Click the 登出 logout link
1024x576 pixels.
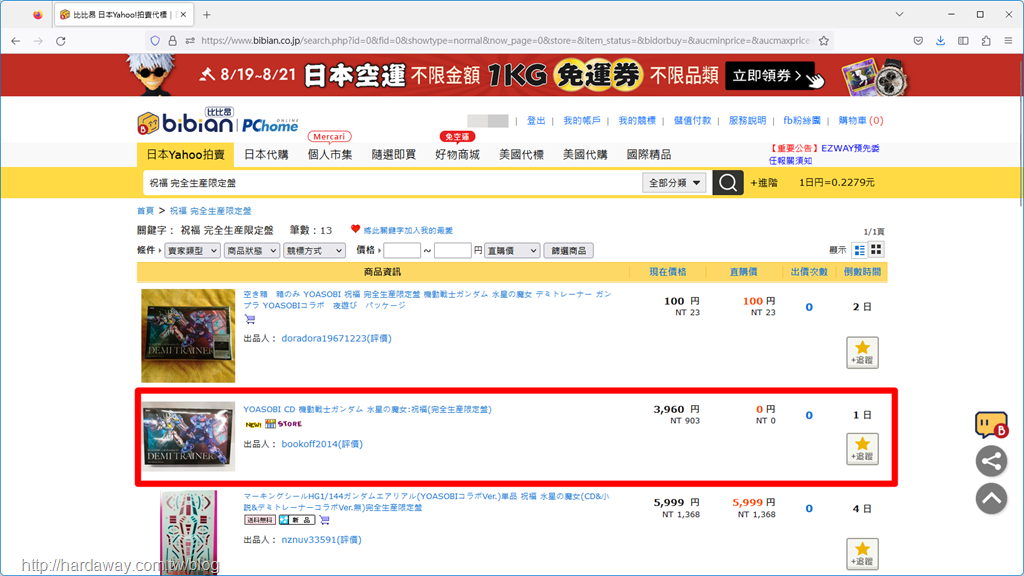[x=536, y=121]
